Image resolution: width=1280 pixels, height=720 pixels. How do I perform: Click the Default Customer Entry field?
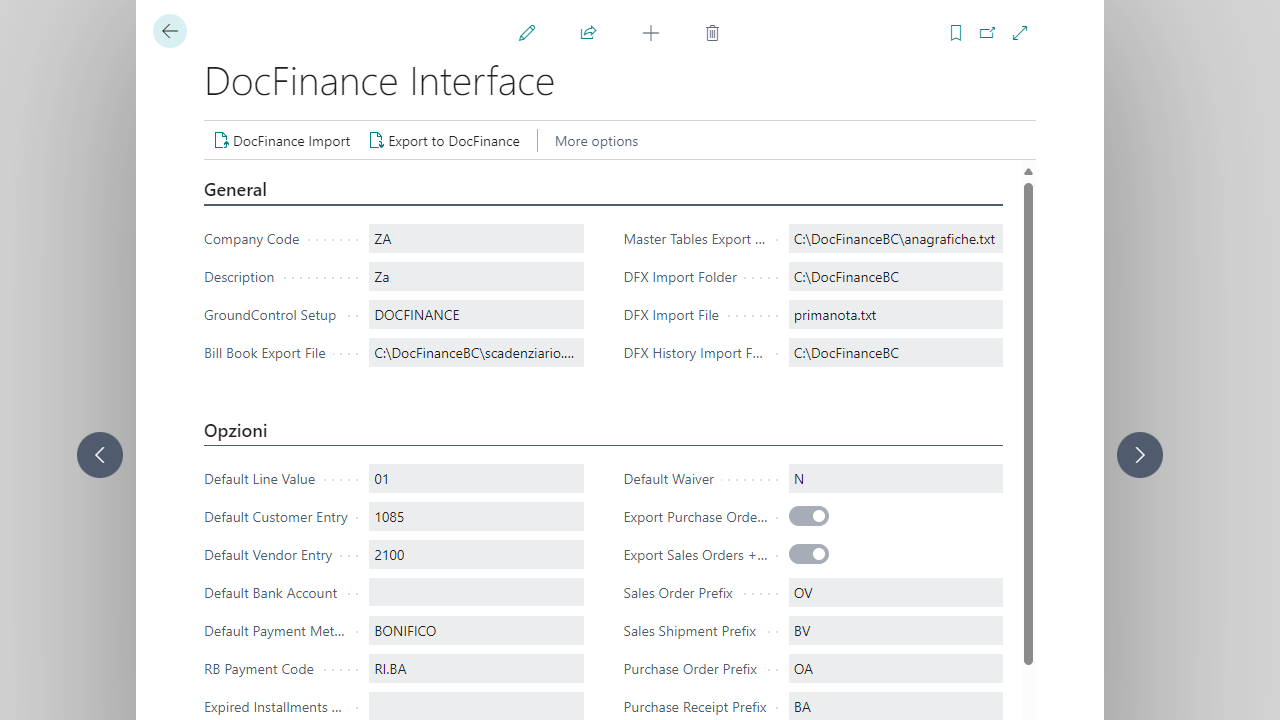pyautogui.click(x=476, y=517)
